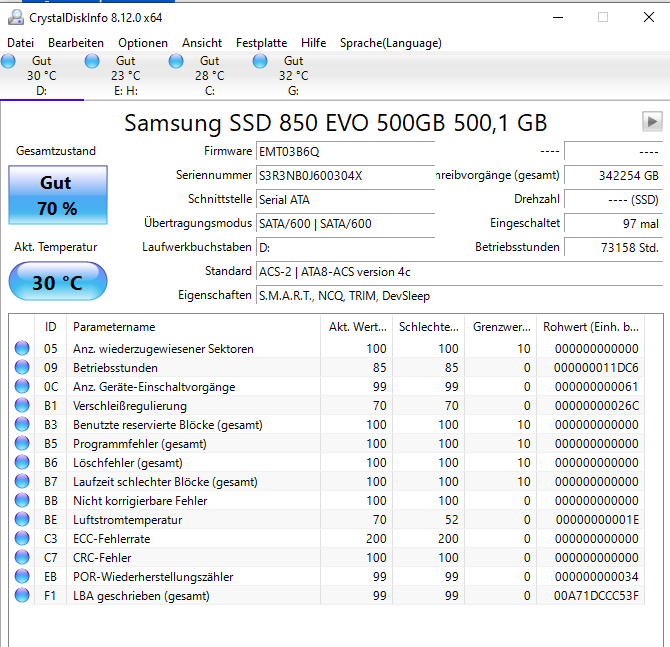Click status orb of attribute C7 row

coord(22,557)
